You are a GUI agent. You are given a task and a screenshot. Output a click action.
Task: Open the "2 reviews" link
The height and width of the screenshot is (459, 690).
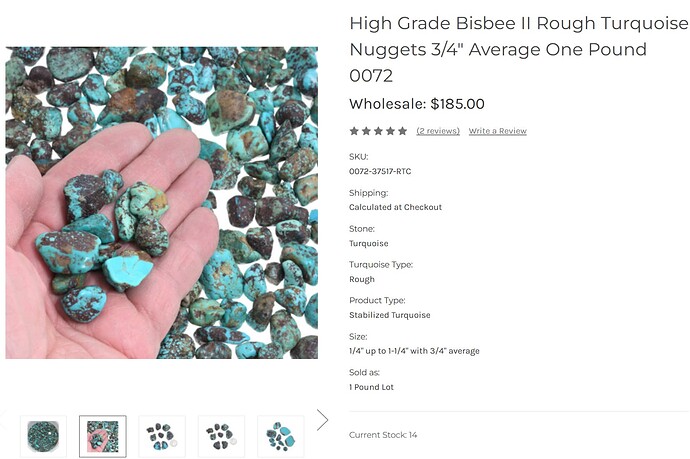tap(438, 131)
